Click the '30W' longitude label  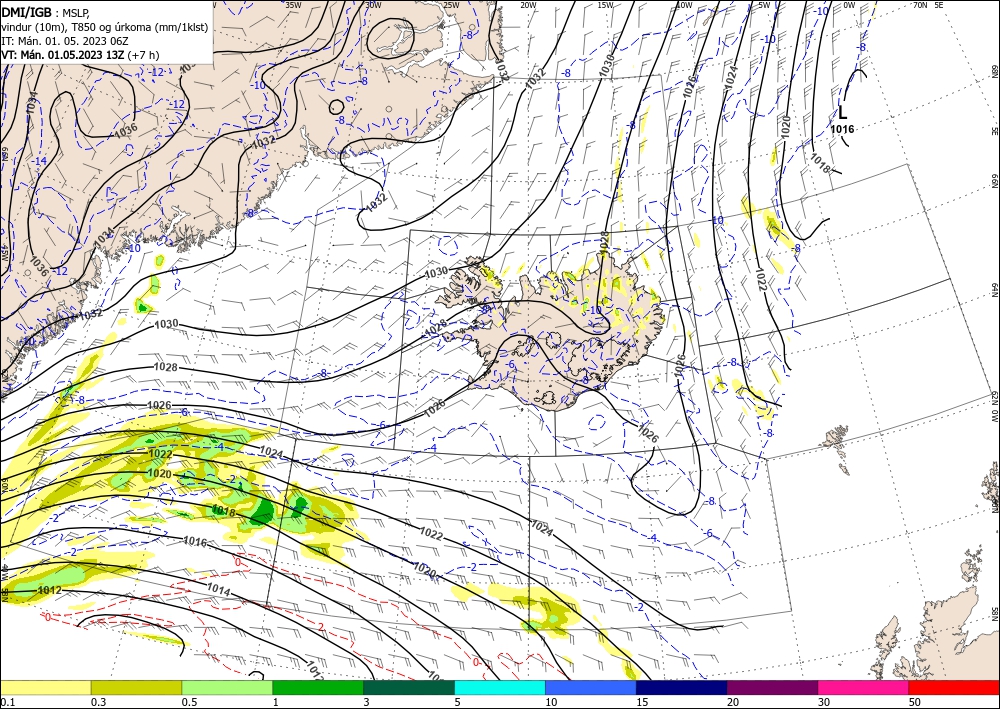click(373, 4)
